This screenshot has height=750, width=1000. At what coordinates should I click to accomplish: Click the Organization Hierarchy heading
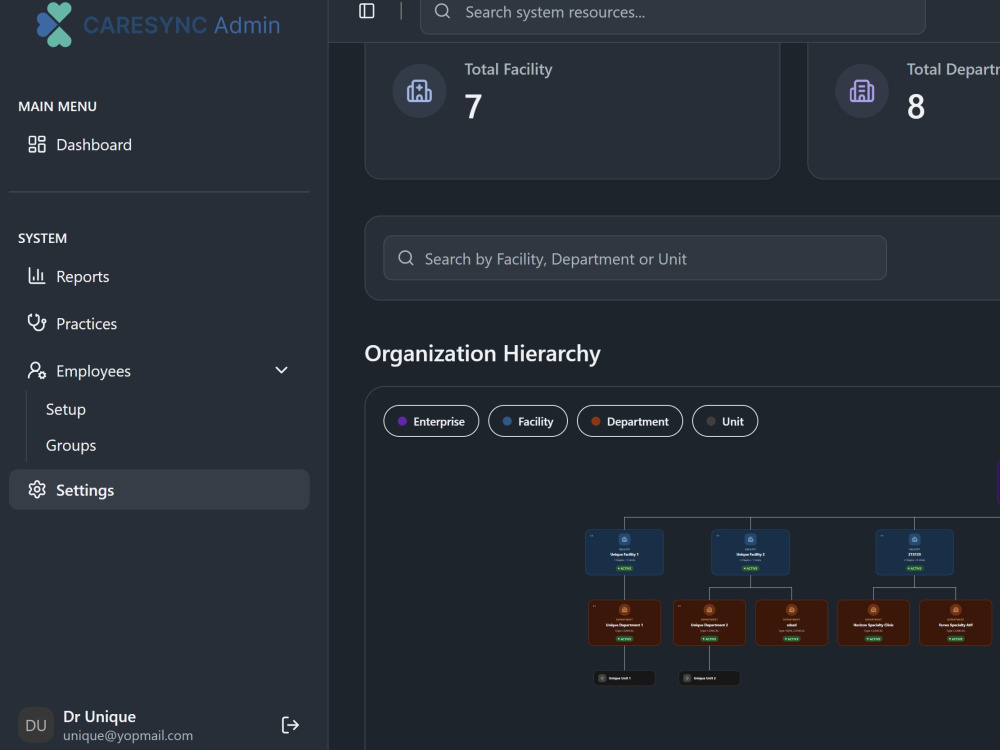[x=482, y=353]
